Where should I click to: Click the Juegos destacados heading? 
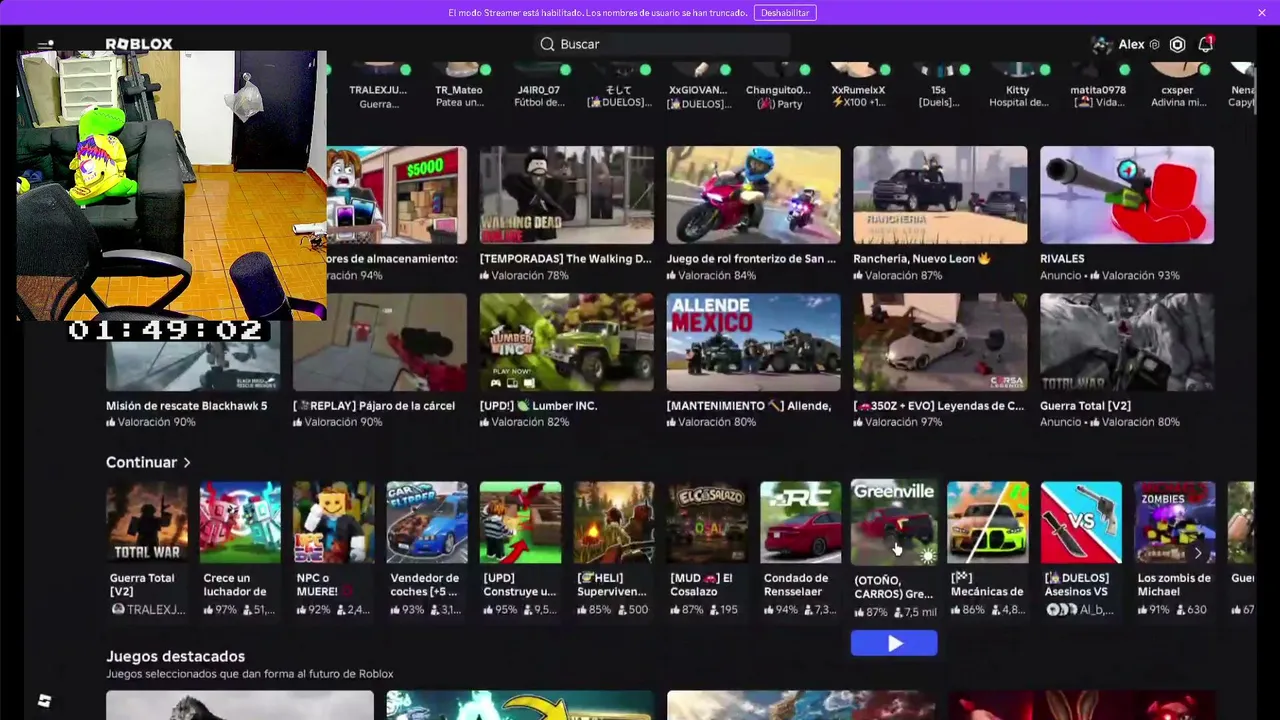click(176, 656)
